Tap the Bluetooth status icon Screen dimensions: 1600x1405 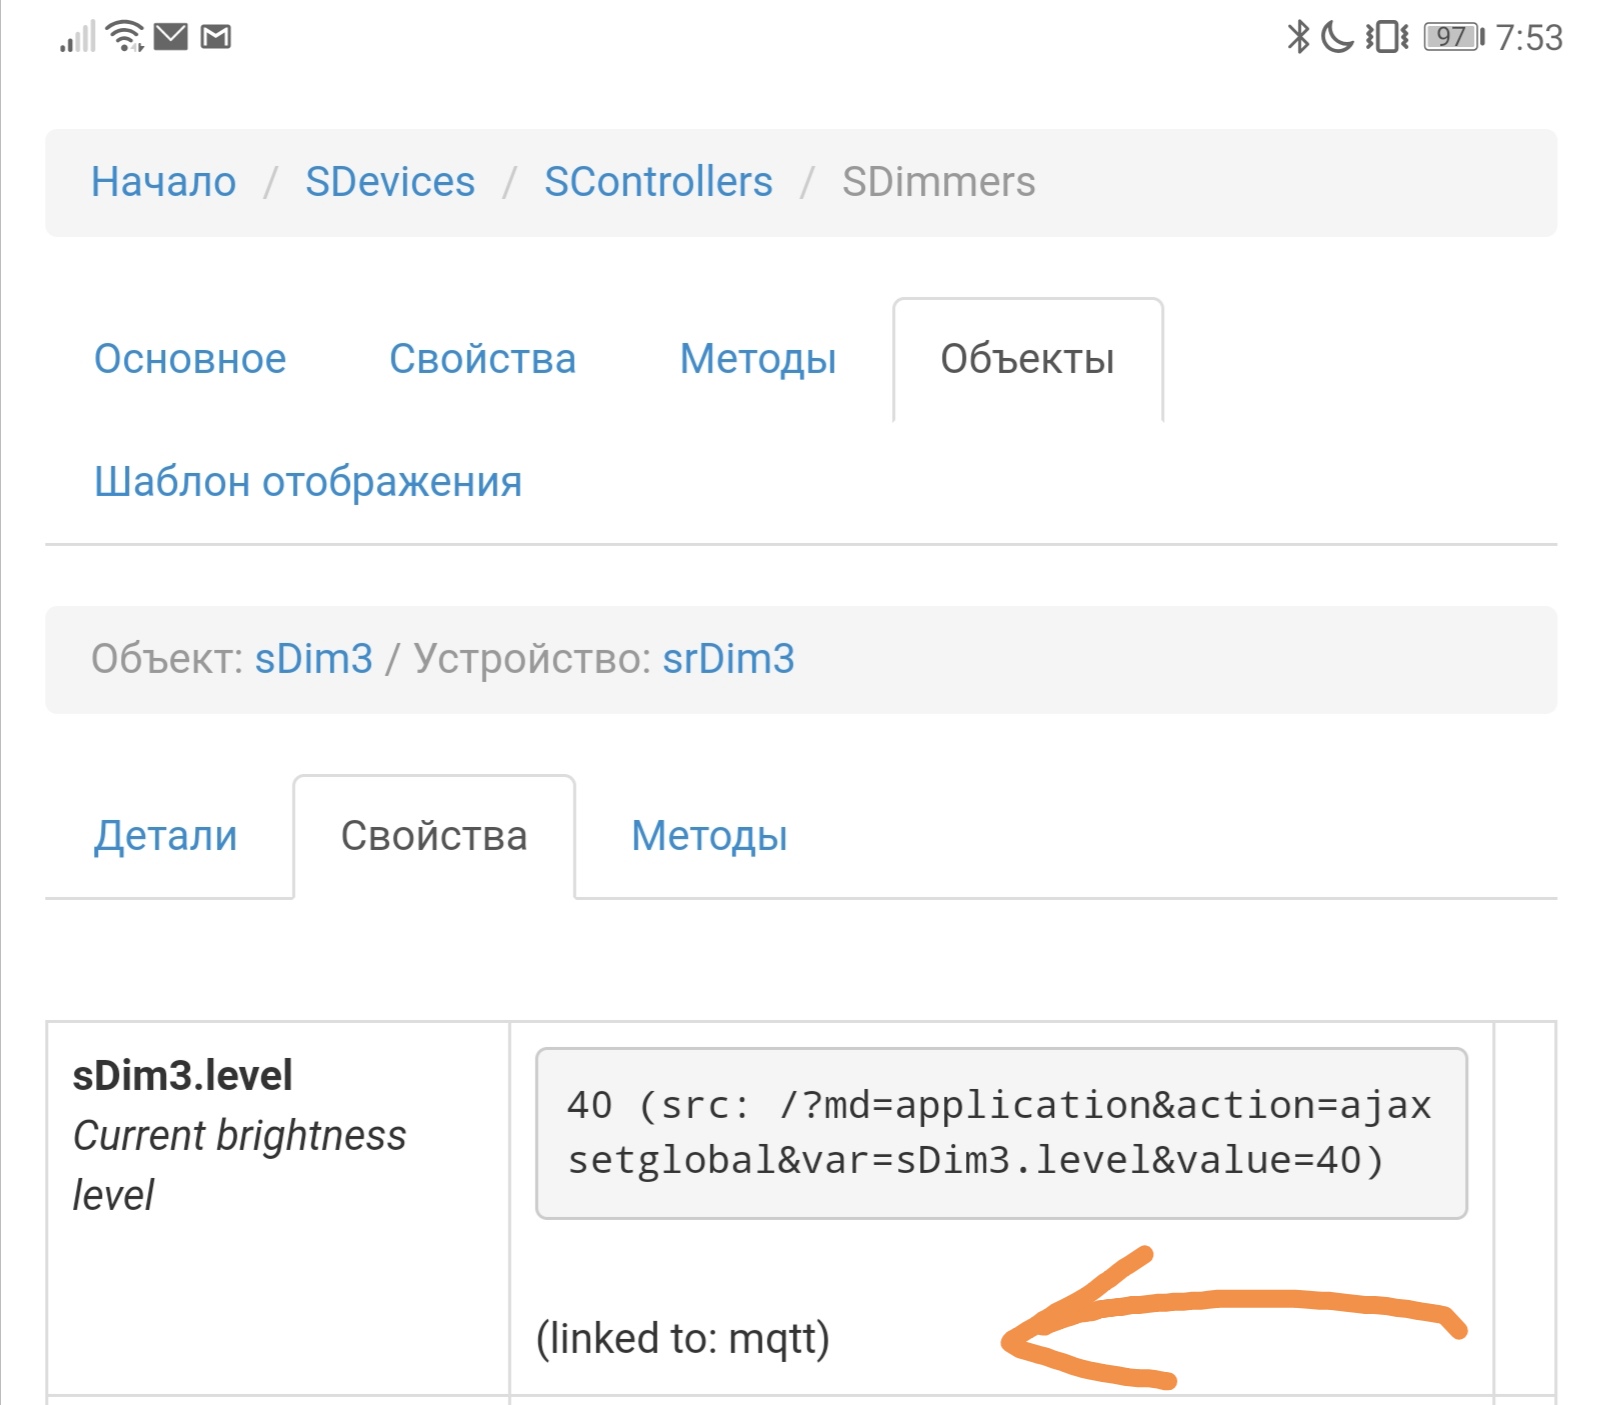(1297, 37)
